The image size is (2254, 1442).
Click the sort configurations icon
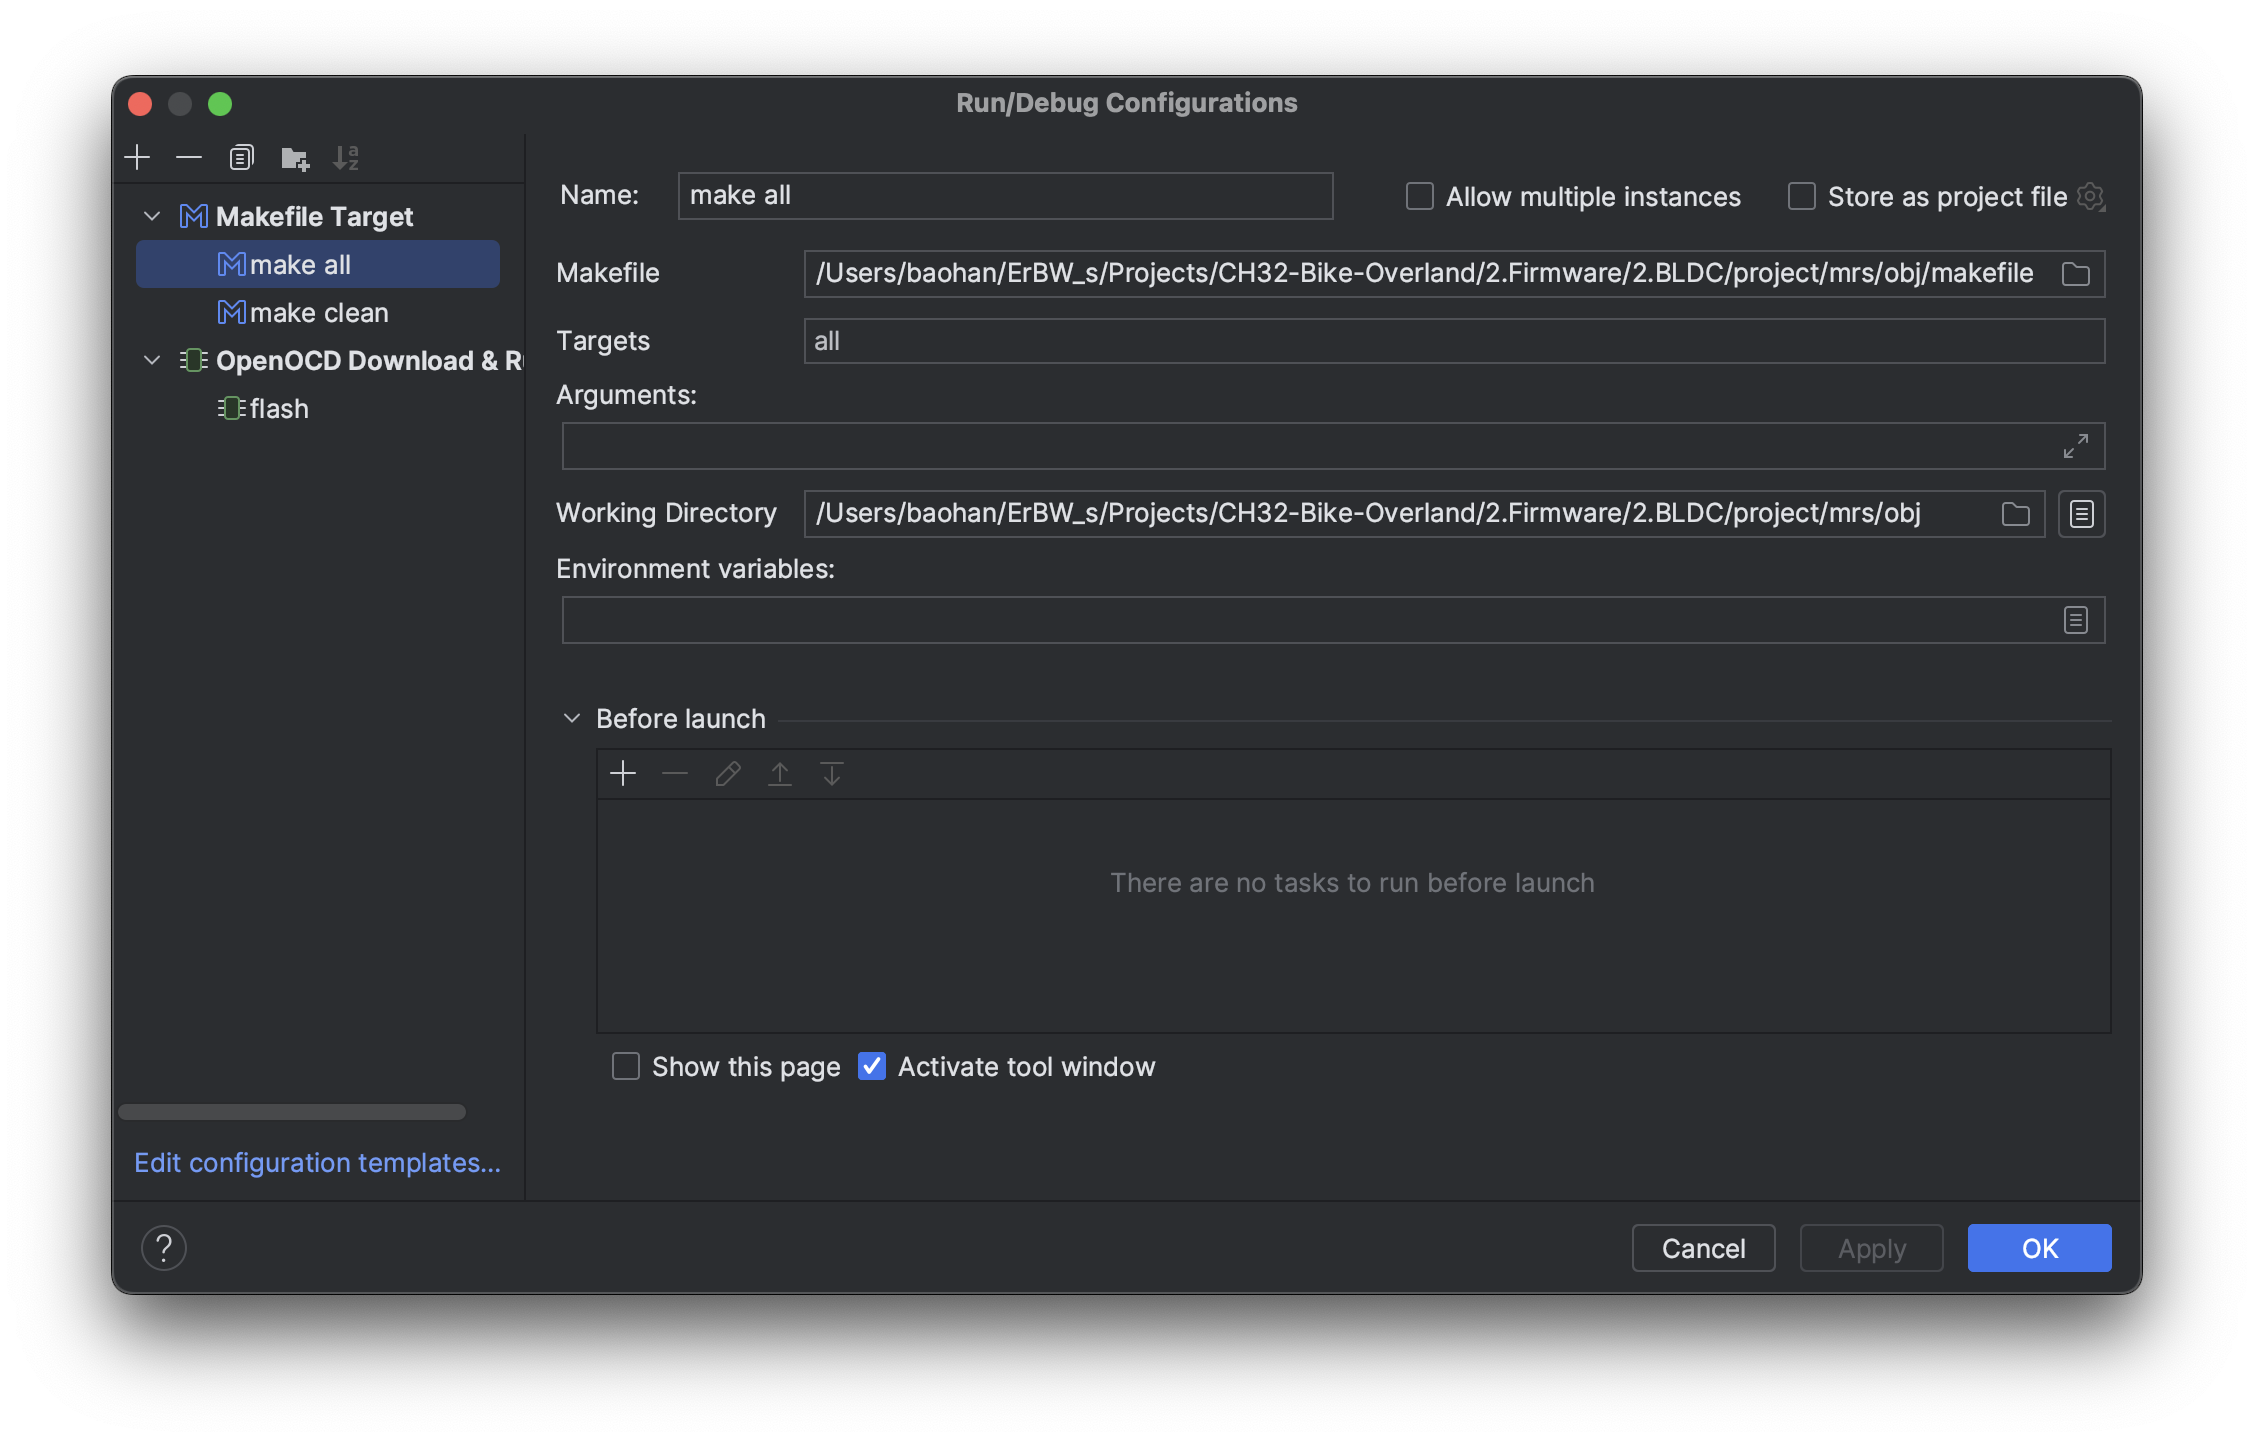coord(347,154)
